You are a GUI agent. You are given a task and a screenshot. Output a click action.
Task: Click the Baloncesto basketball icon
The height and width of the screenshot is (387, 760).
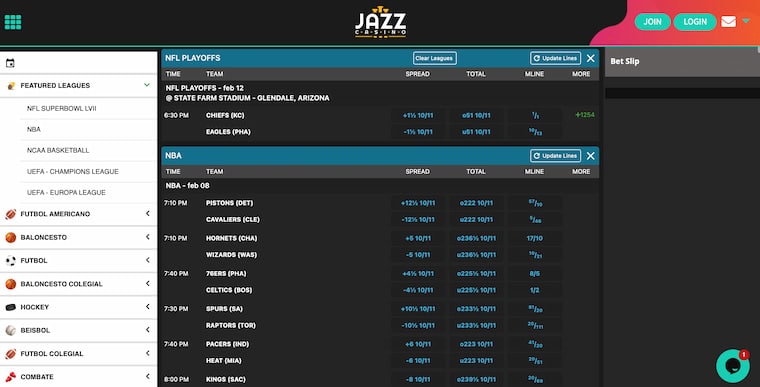point(11,237)
